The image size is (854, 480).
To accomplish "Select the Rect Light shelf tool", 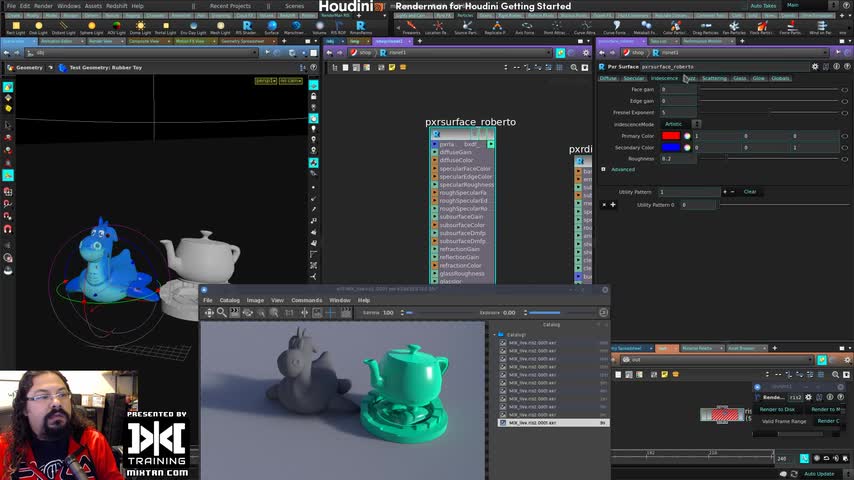I will [16, 28].
